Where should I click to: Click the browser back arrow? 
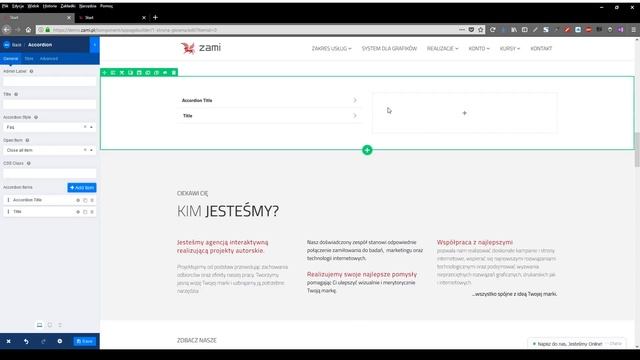[7, 30]
